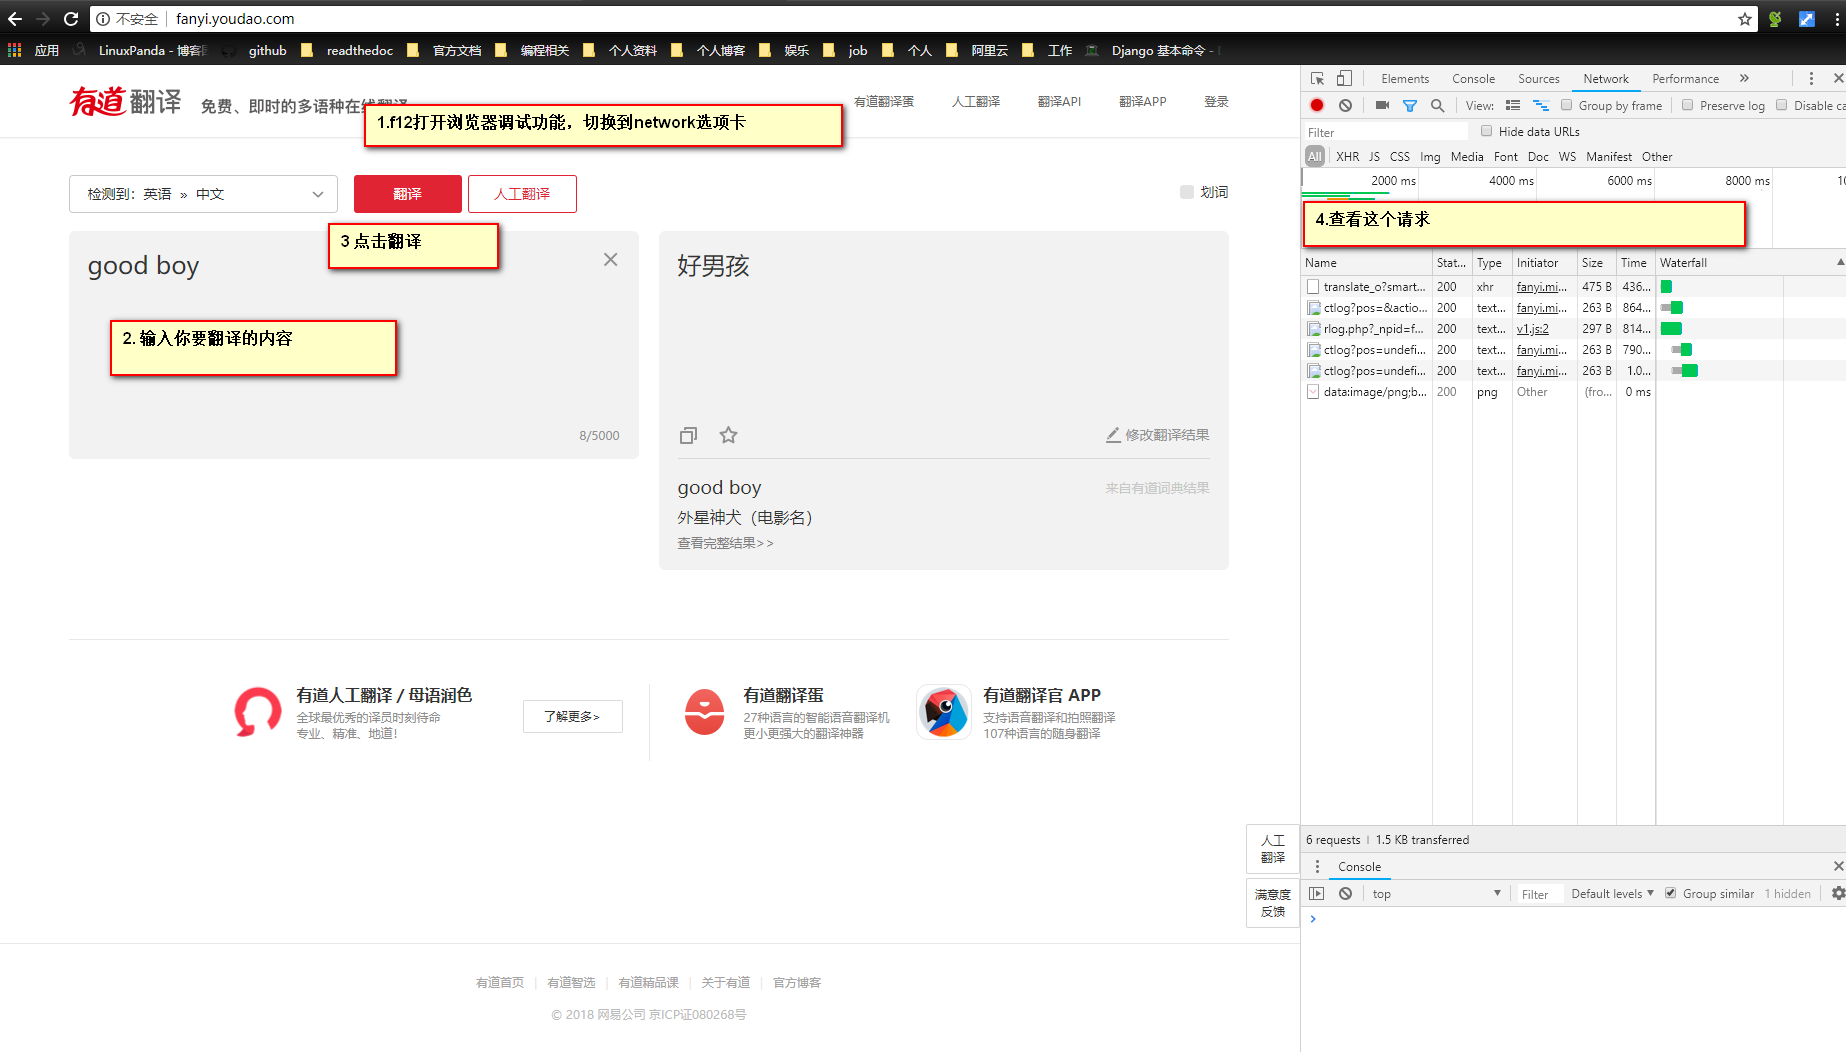The height and width of the screenshot is (1052, 1846).
Task: Switch to the Console tab in DevTools
Action: coord(1473,78)
